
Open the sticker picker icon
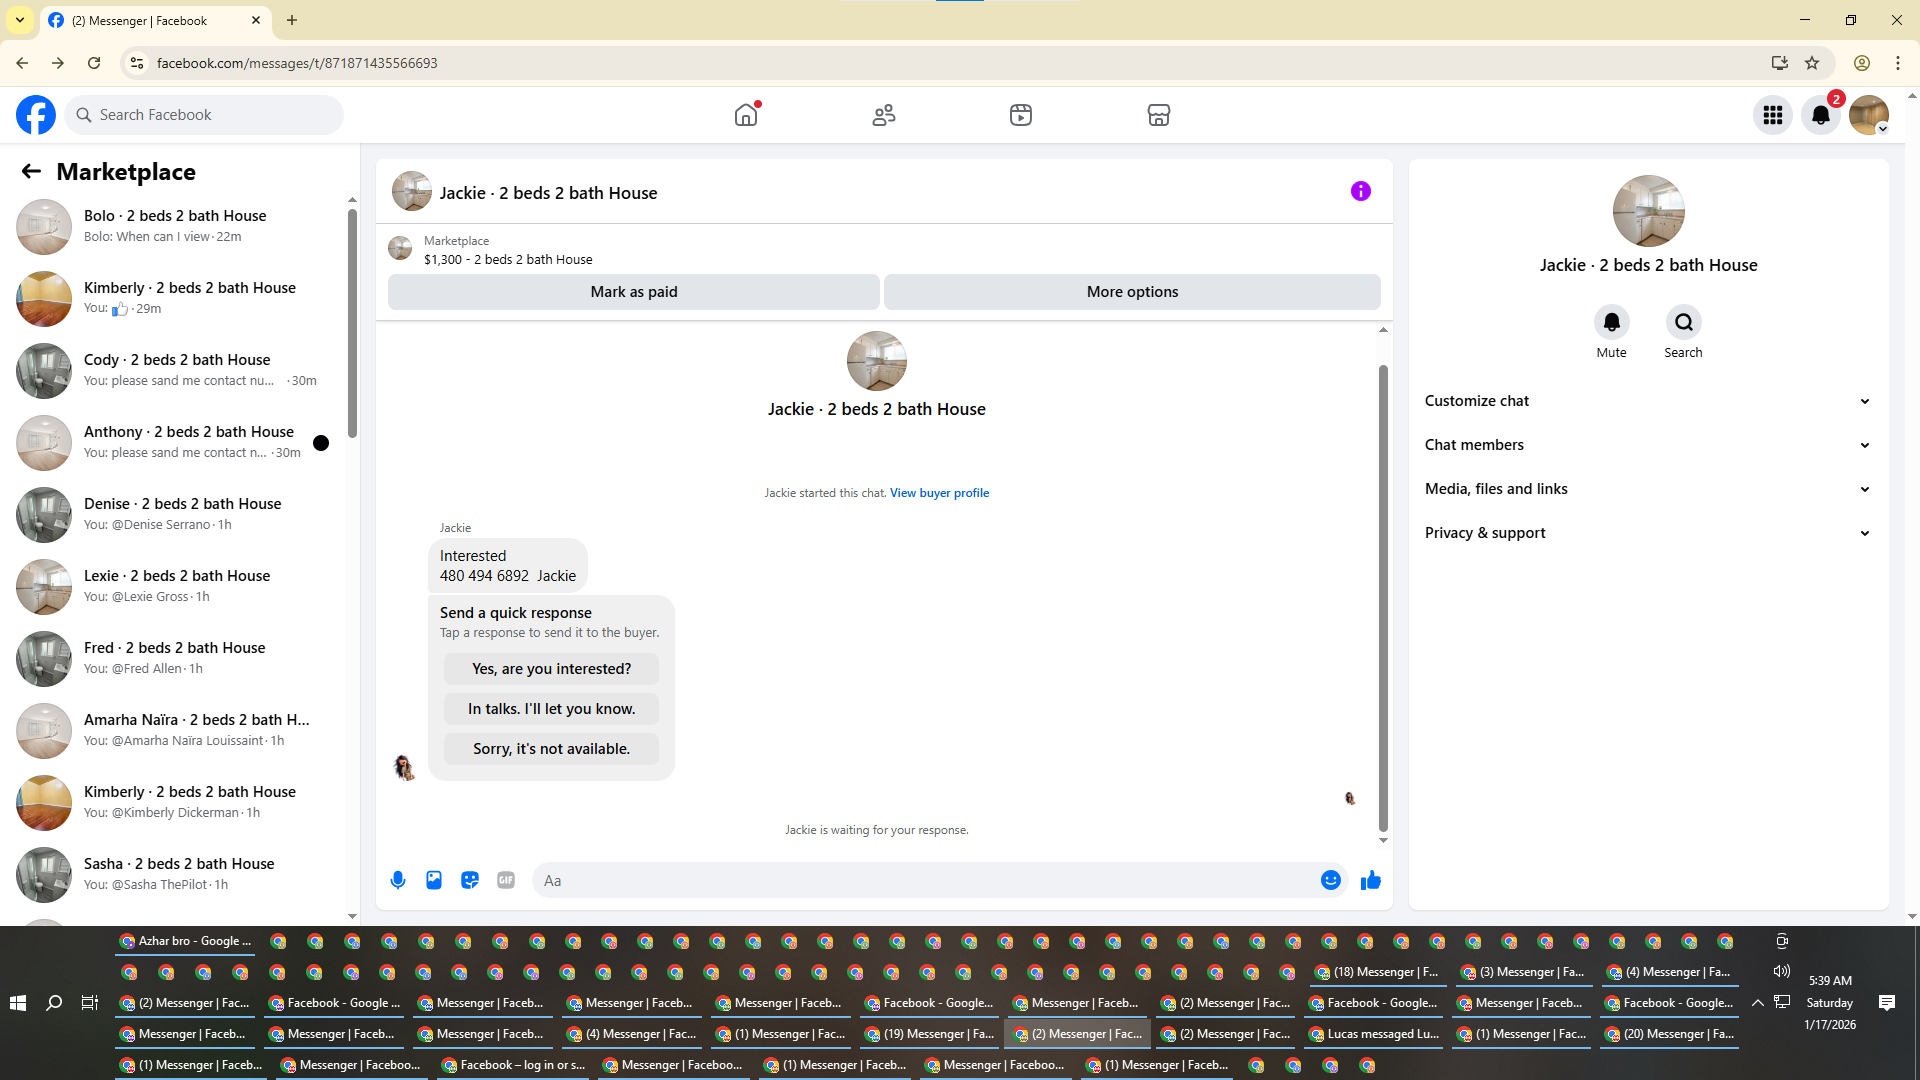pyautogui.click(x=470, y=880)
